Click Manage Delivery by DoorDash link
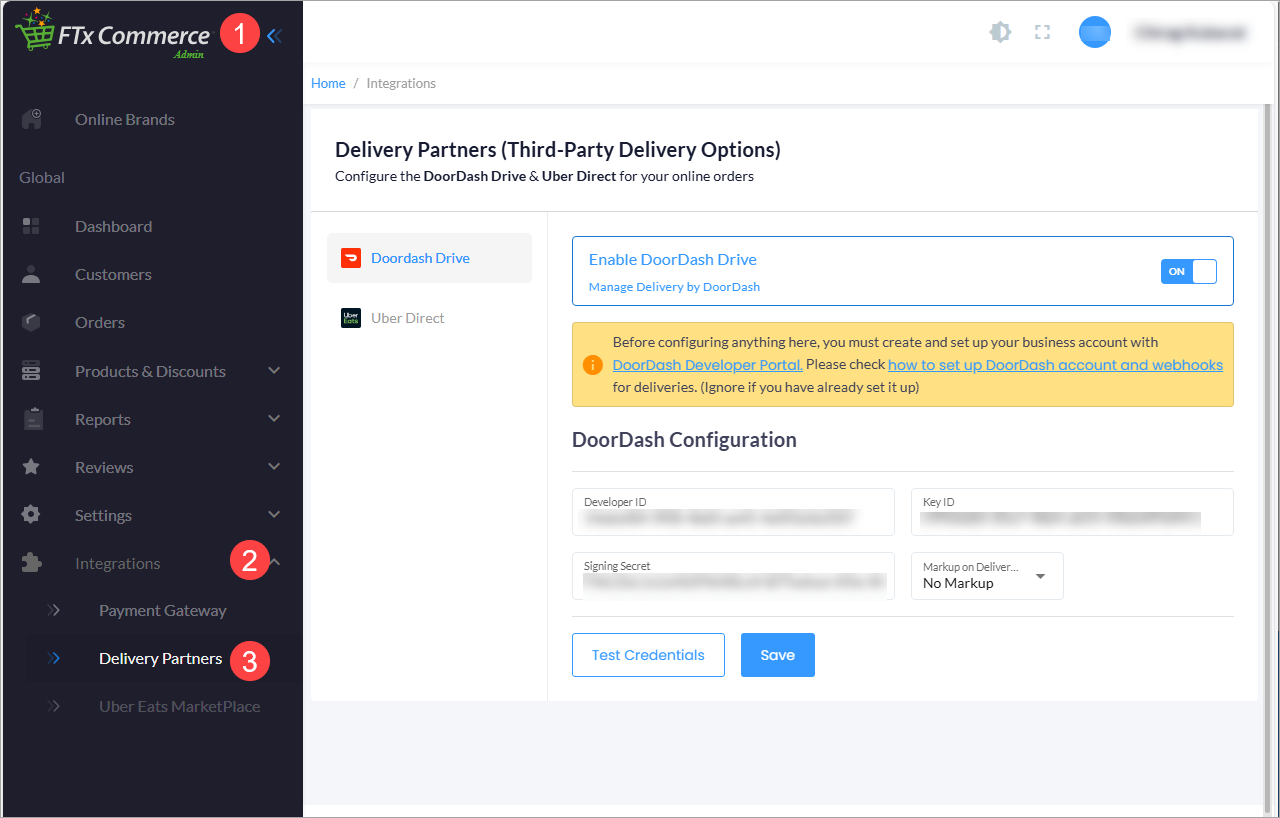The image size is (1280, 818). pos(674,287)
